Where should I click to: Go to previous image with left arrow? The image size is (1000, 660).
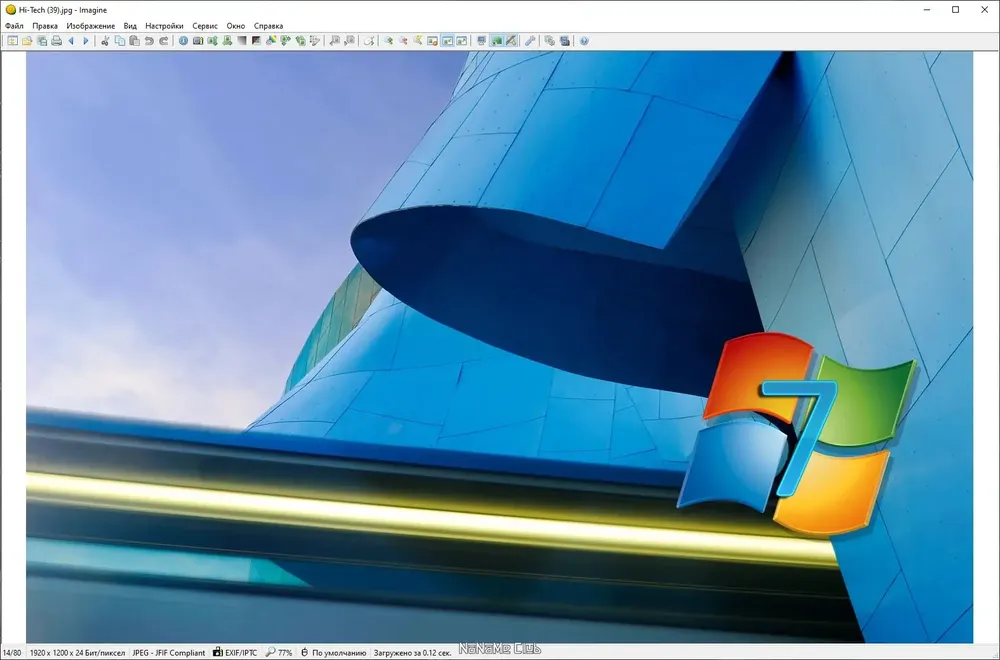[x=71, y=41]
